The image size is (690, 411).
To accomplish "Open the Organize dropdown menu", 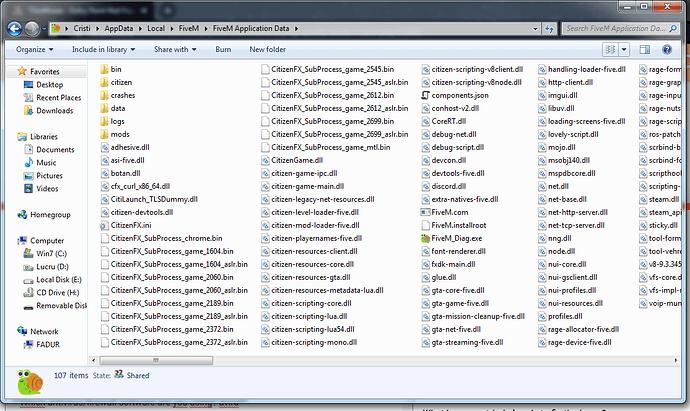I will point(35,49).
